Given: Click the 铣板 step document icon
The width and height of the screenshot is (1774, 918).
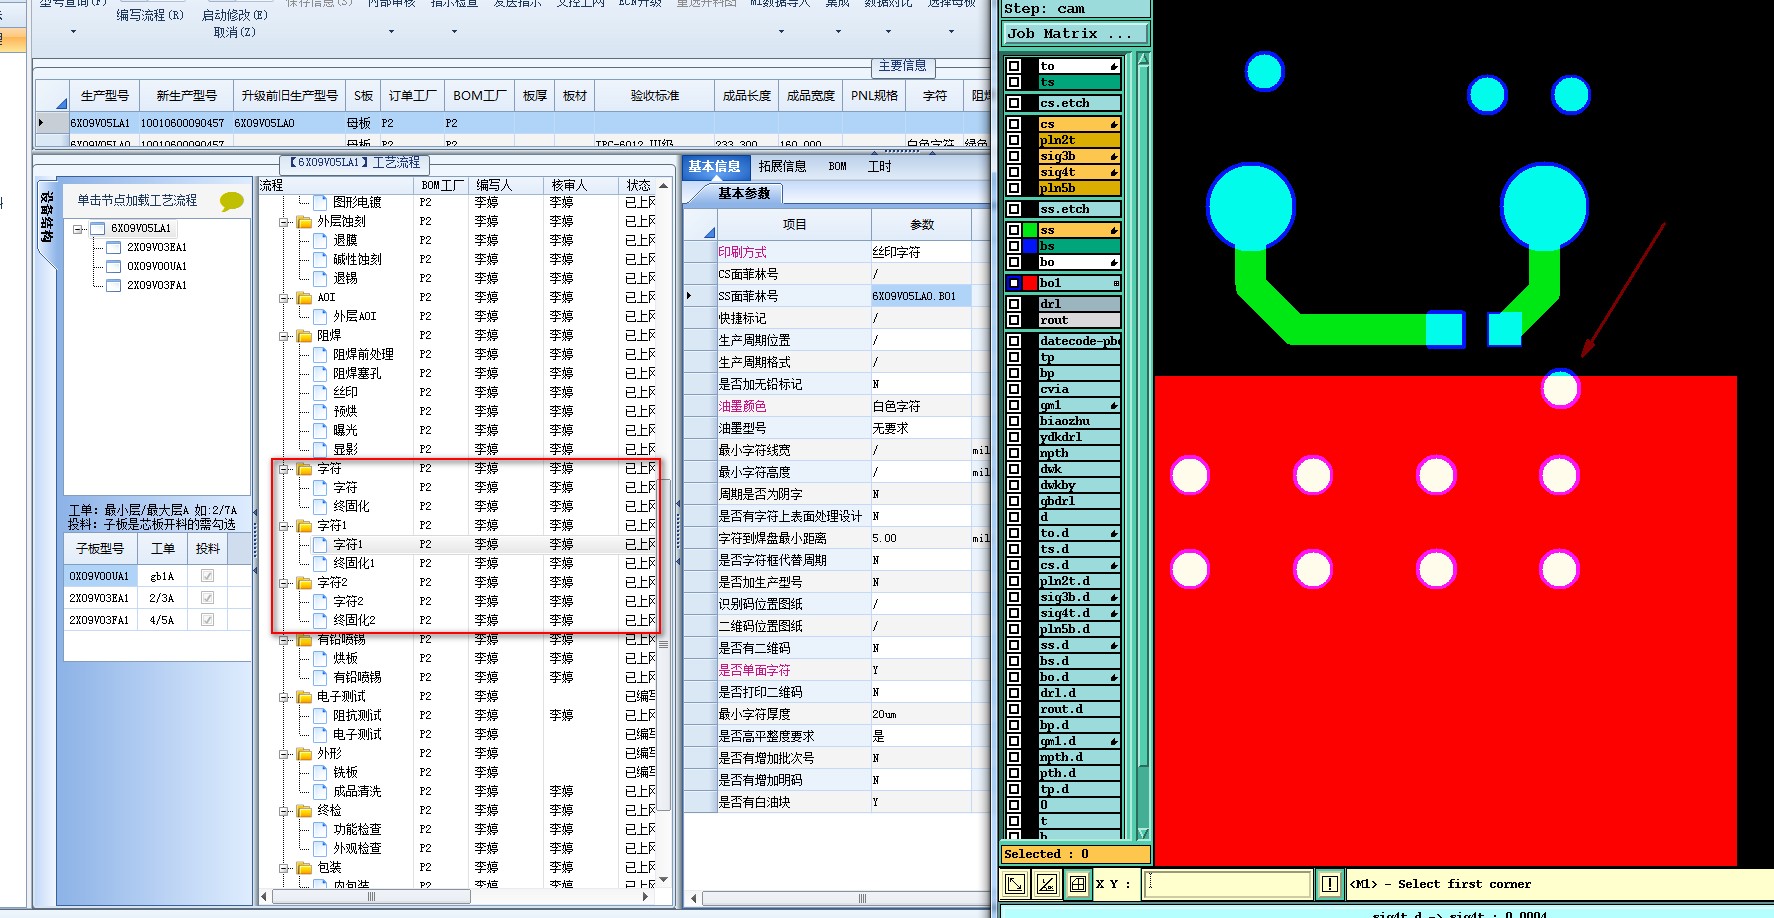Looking at the screenshot, I should [320, 772].
